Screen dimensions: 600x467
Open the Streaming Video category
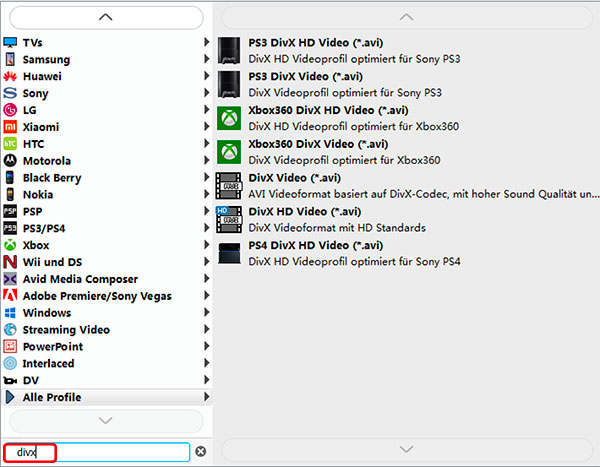click(106, 330)
